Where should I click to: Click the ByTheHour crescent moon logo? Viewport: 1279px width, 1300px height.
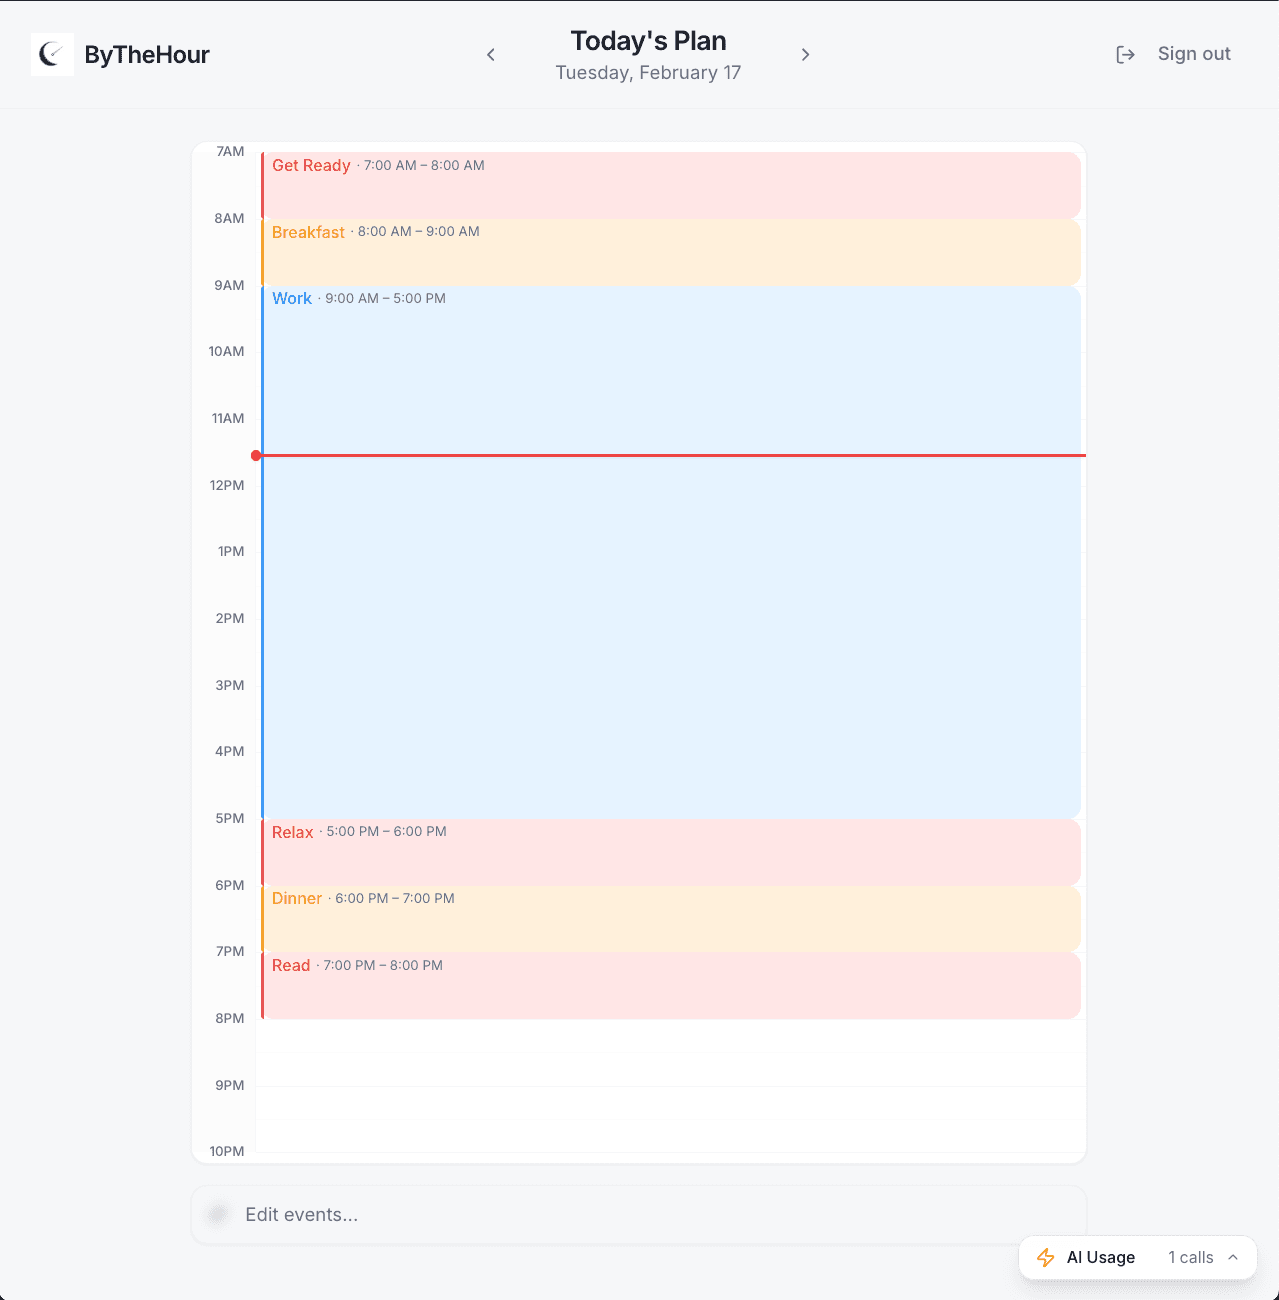[52, 54]
